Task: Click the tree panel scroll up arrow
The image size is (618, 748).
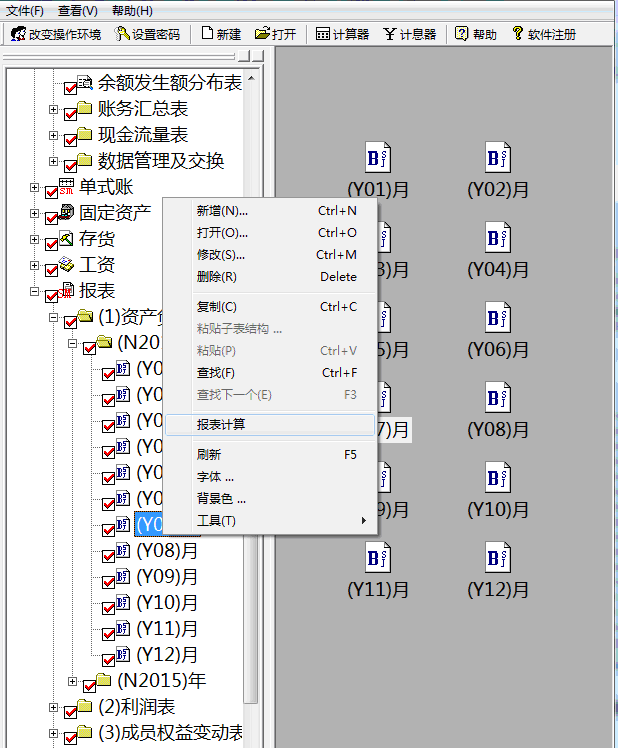Action: coord(251,78)
